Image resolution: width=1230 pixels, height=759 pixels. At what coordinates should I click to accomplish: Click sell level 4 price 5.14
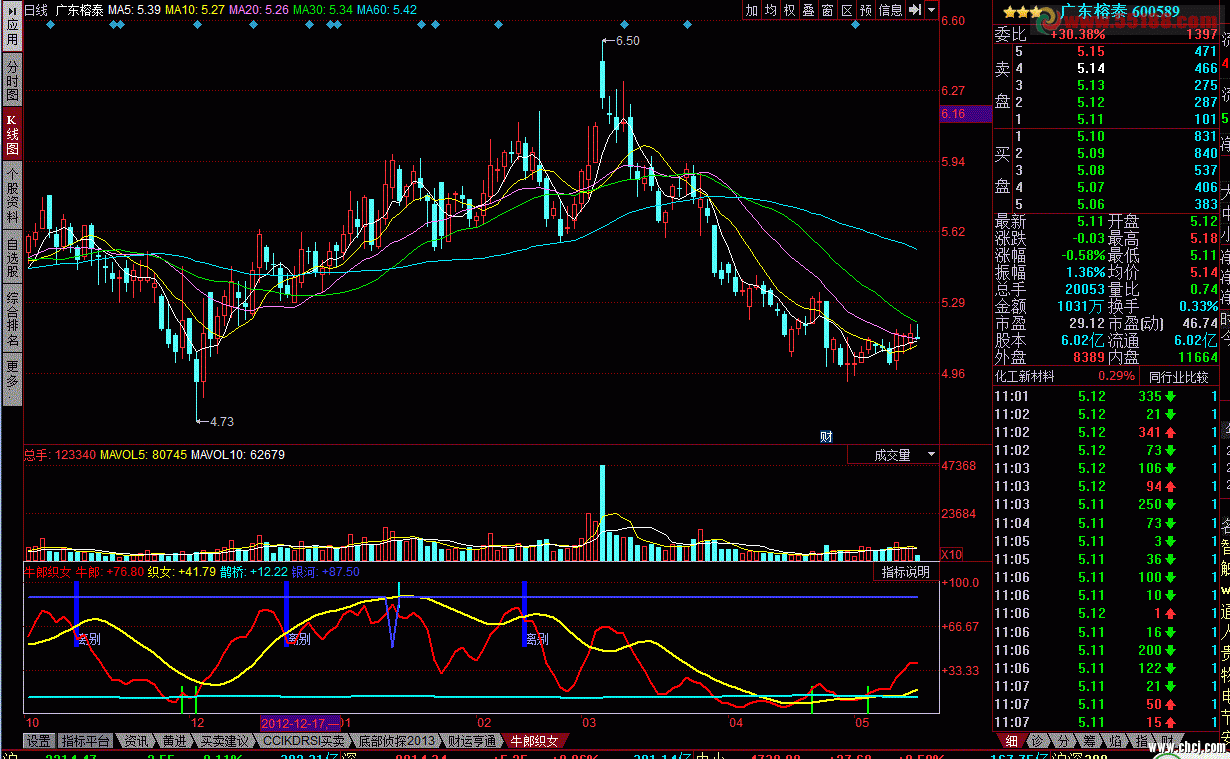(1090, 68)
